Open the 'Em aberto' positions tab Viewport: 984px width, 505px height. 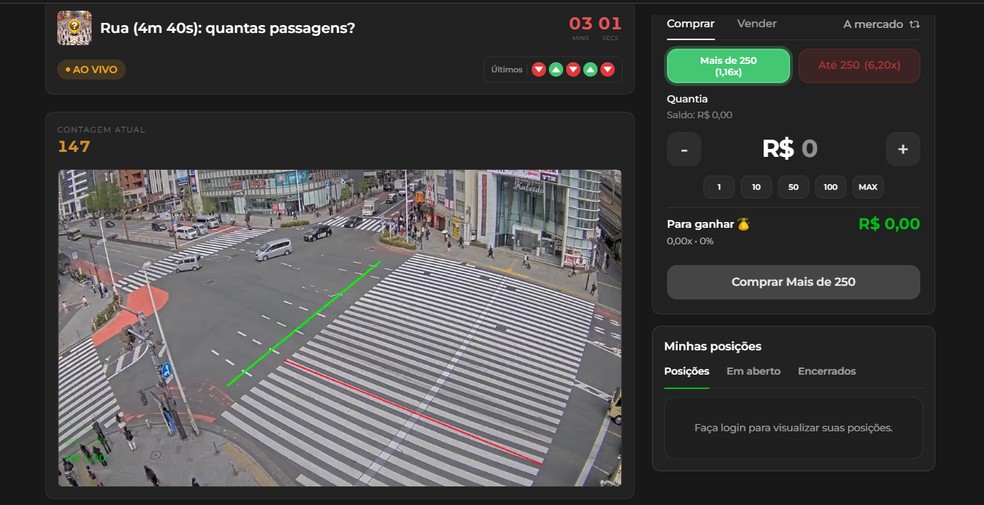[753, 371]
